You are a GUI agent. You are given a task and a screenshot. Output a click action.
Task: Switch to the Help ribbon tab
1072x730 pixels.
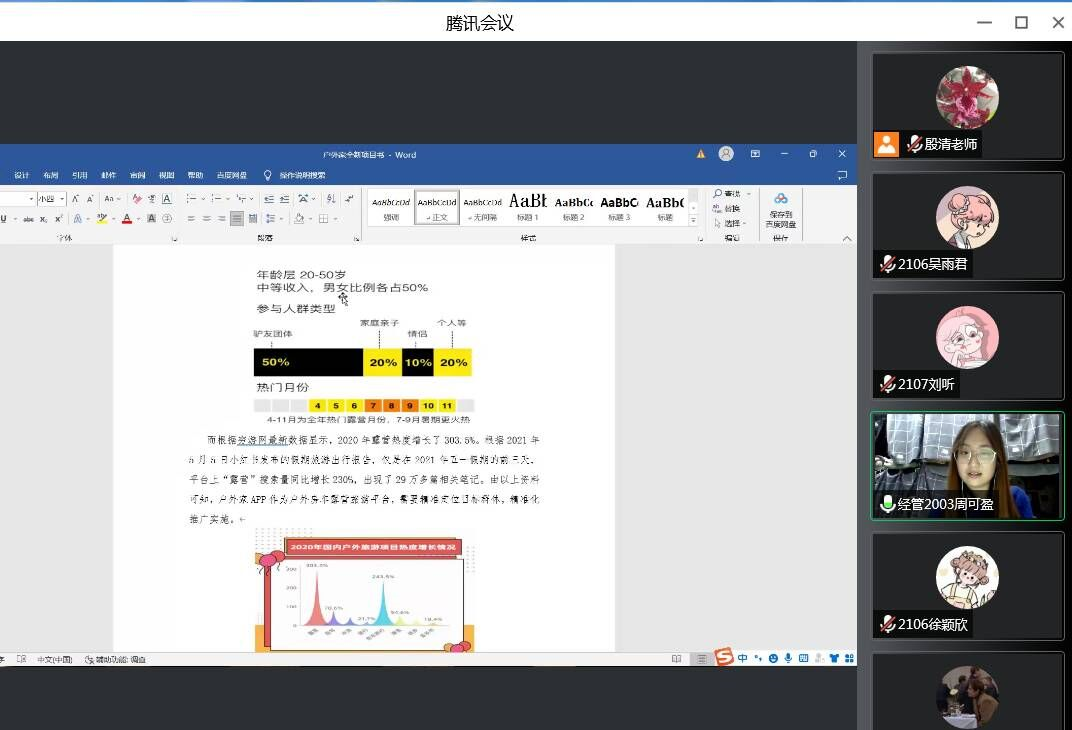(195, 175)
